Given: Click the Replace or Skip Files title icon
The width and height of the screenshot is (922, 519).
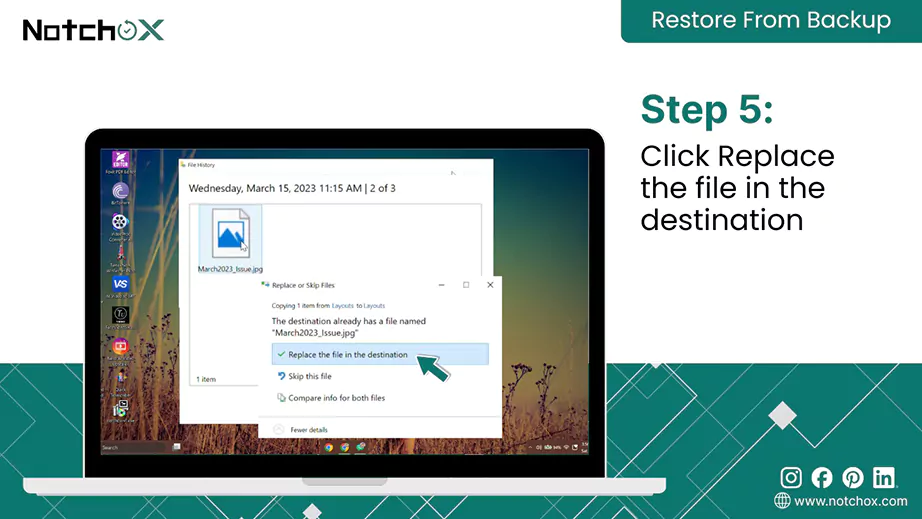Looking at the screenshot, I should tap(265, 285).
